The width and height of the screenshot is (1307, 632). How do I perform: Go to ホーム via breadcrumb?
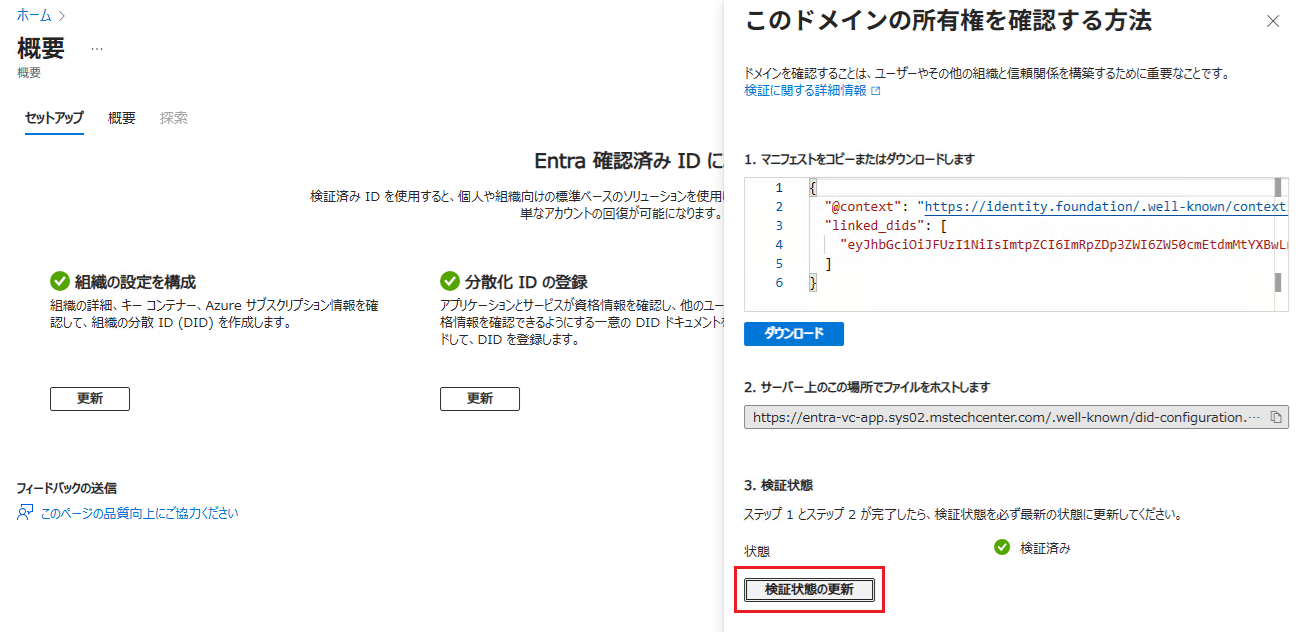pos(34,15)
